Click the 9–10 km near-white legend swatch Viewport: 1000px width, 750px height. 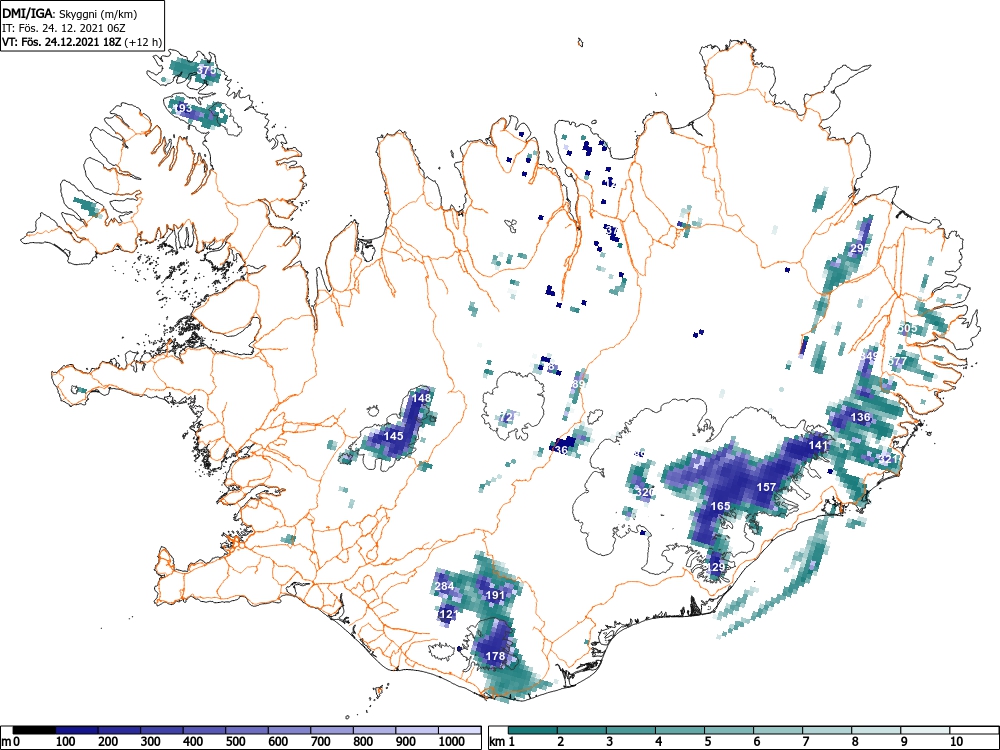pyautogui.click(x=925, y=730)
